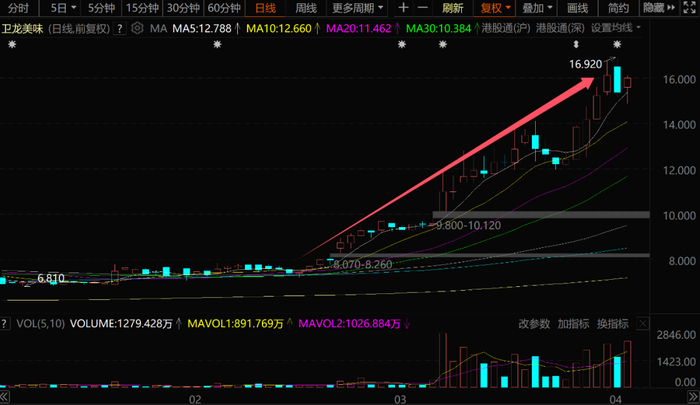
Task: Click the 6.810 low price label
Action: 51,279
